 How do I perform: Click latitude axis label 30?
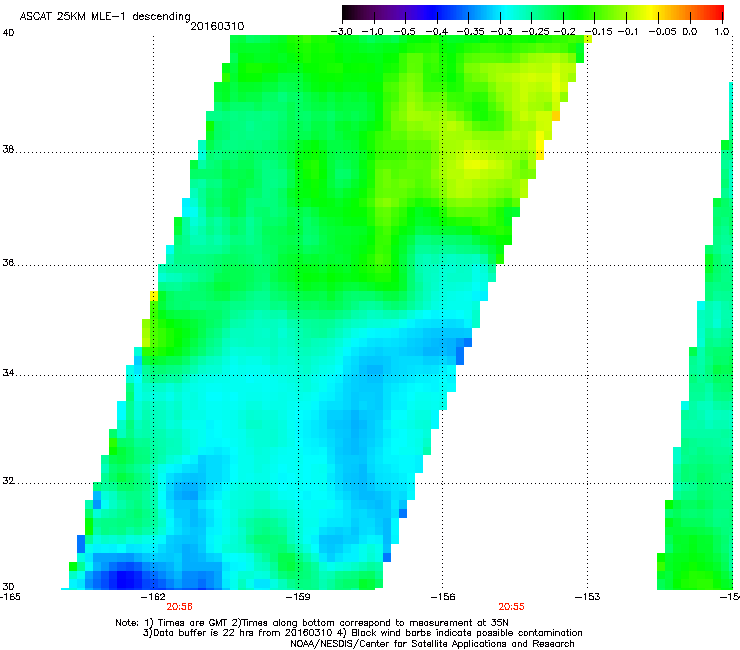coord(8,587)
